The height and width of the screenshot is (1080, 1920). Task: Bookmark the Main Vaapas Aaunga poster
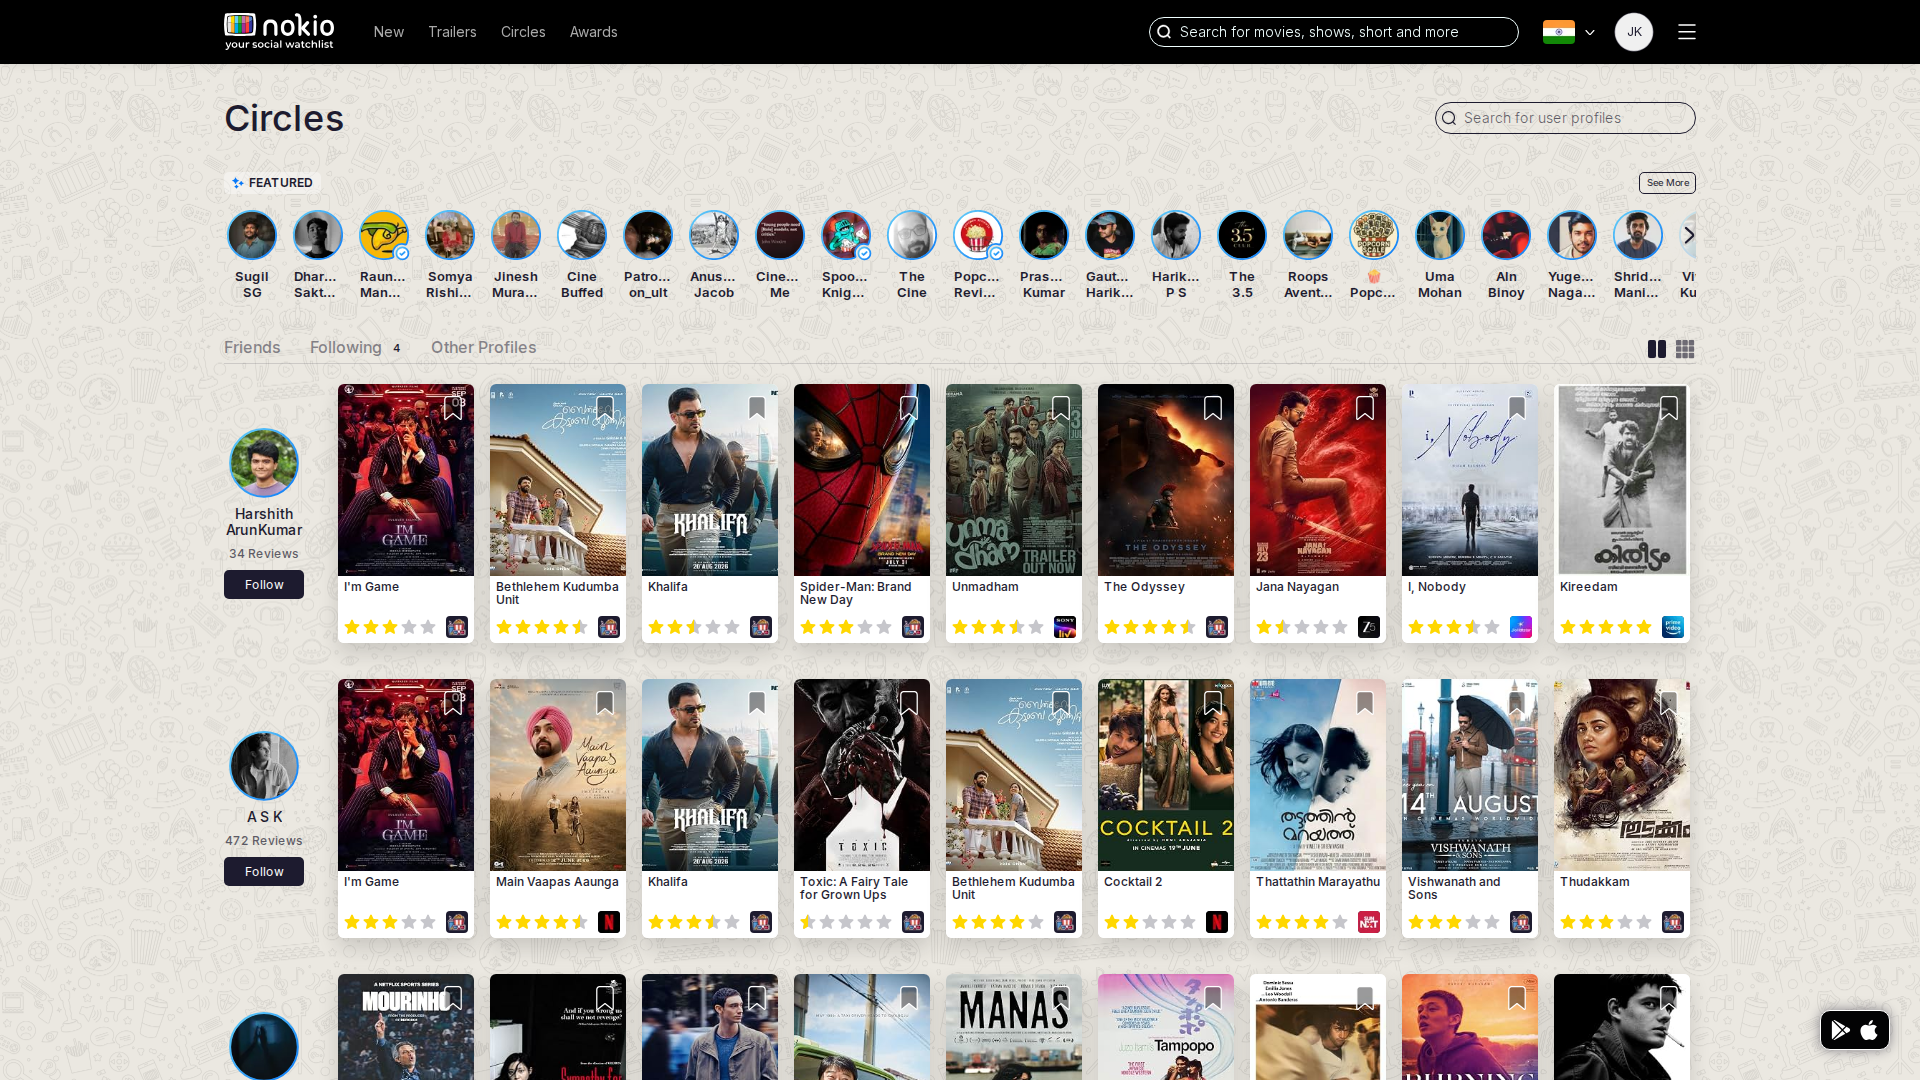point(605,703)
